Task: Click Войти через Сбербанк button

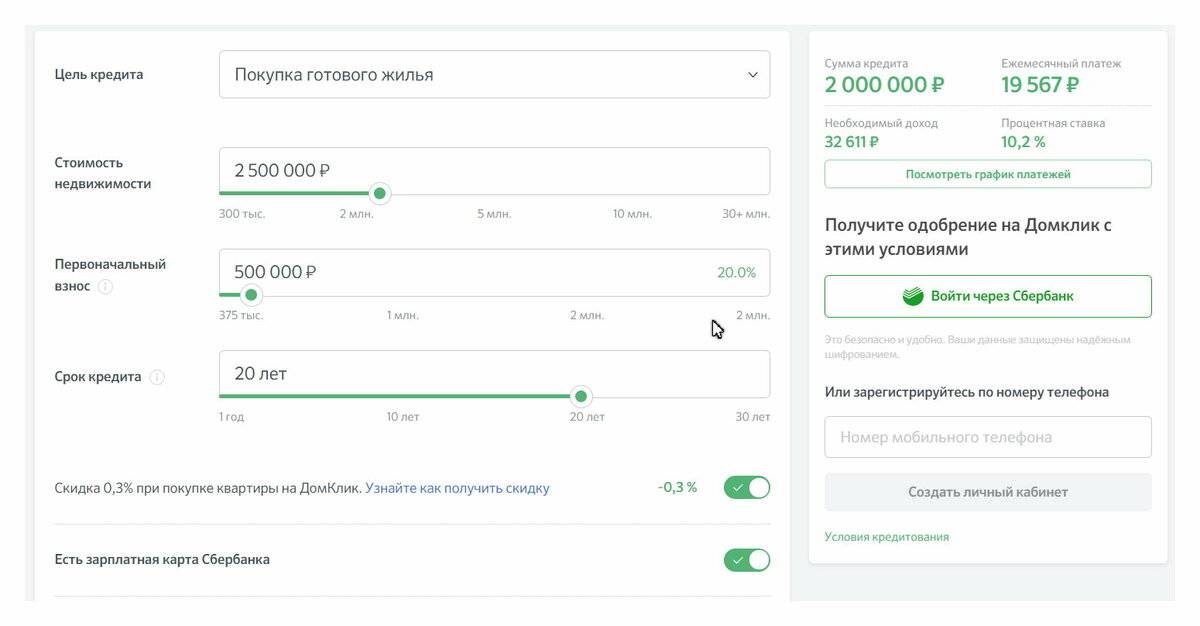Action: 988,297
